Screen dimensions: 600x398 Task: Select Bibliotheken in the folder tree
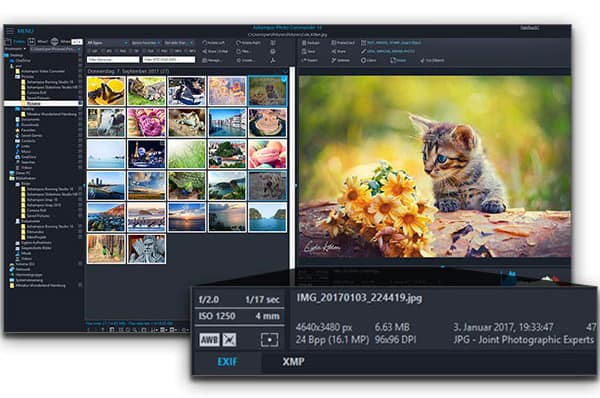[x=26, y=178]
